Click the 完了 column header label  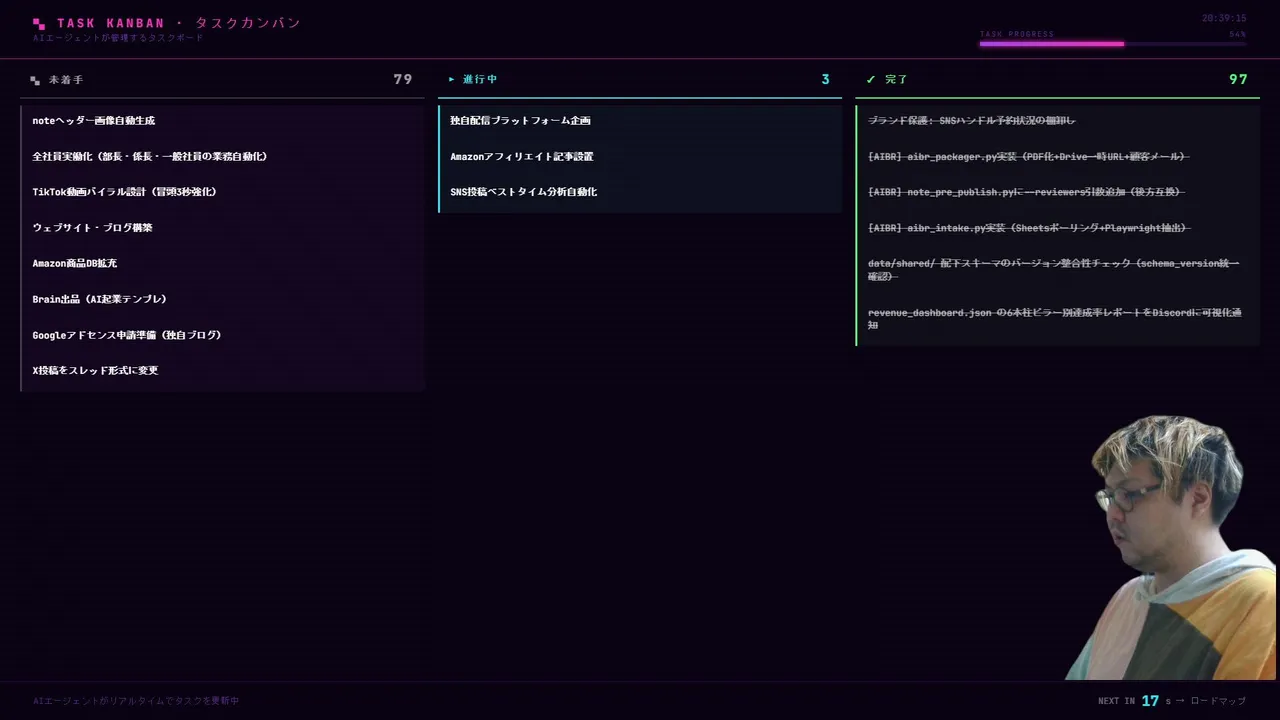[x=896, y=79]
